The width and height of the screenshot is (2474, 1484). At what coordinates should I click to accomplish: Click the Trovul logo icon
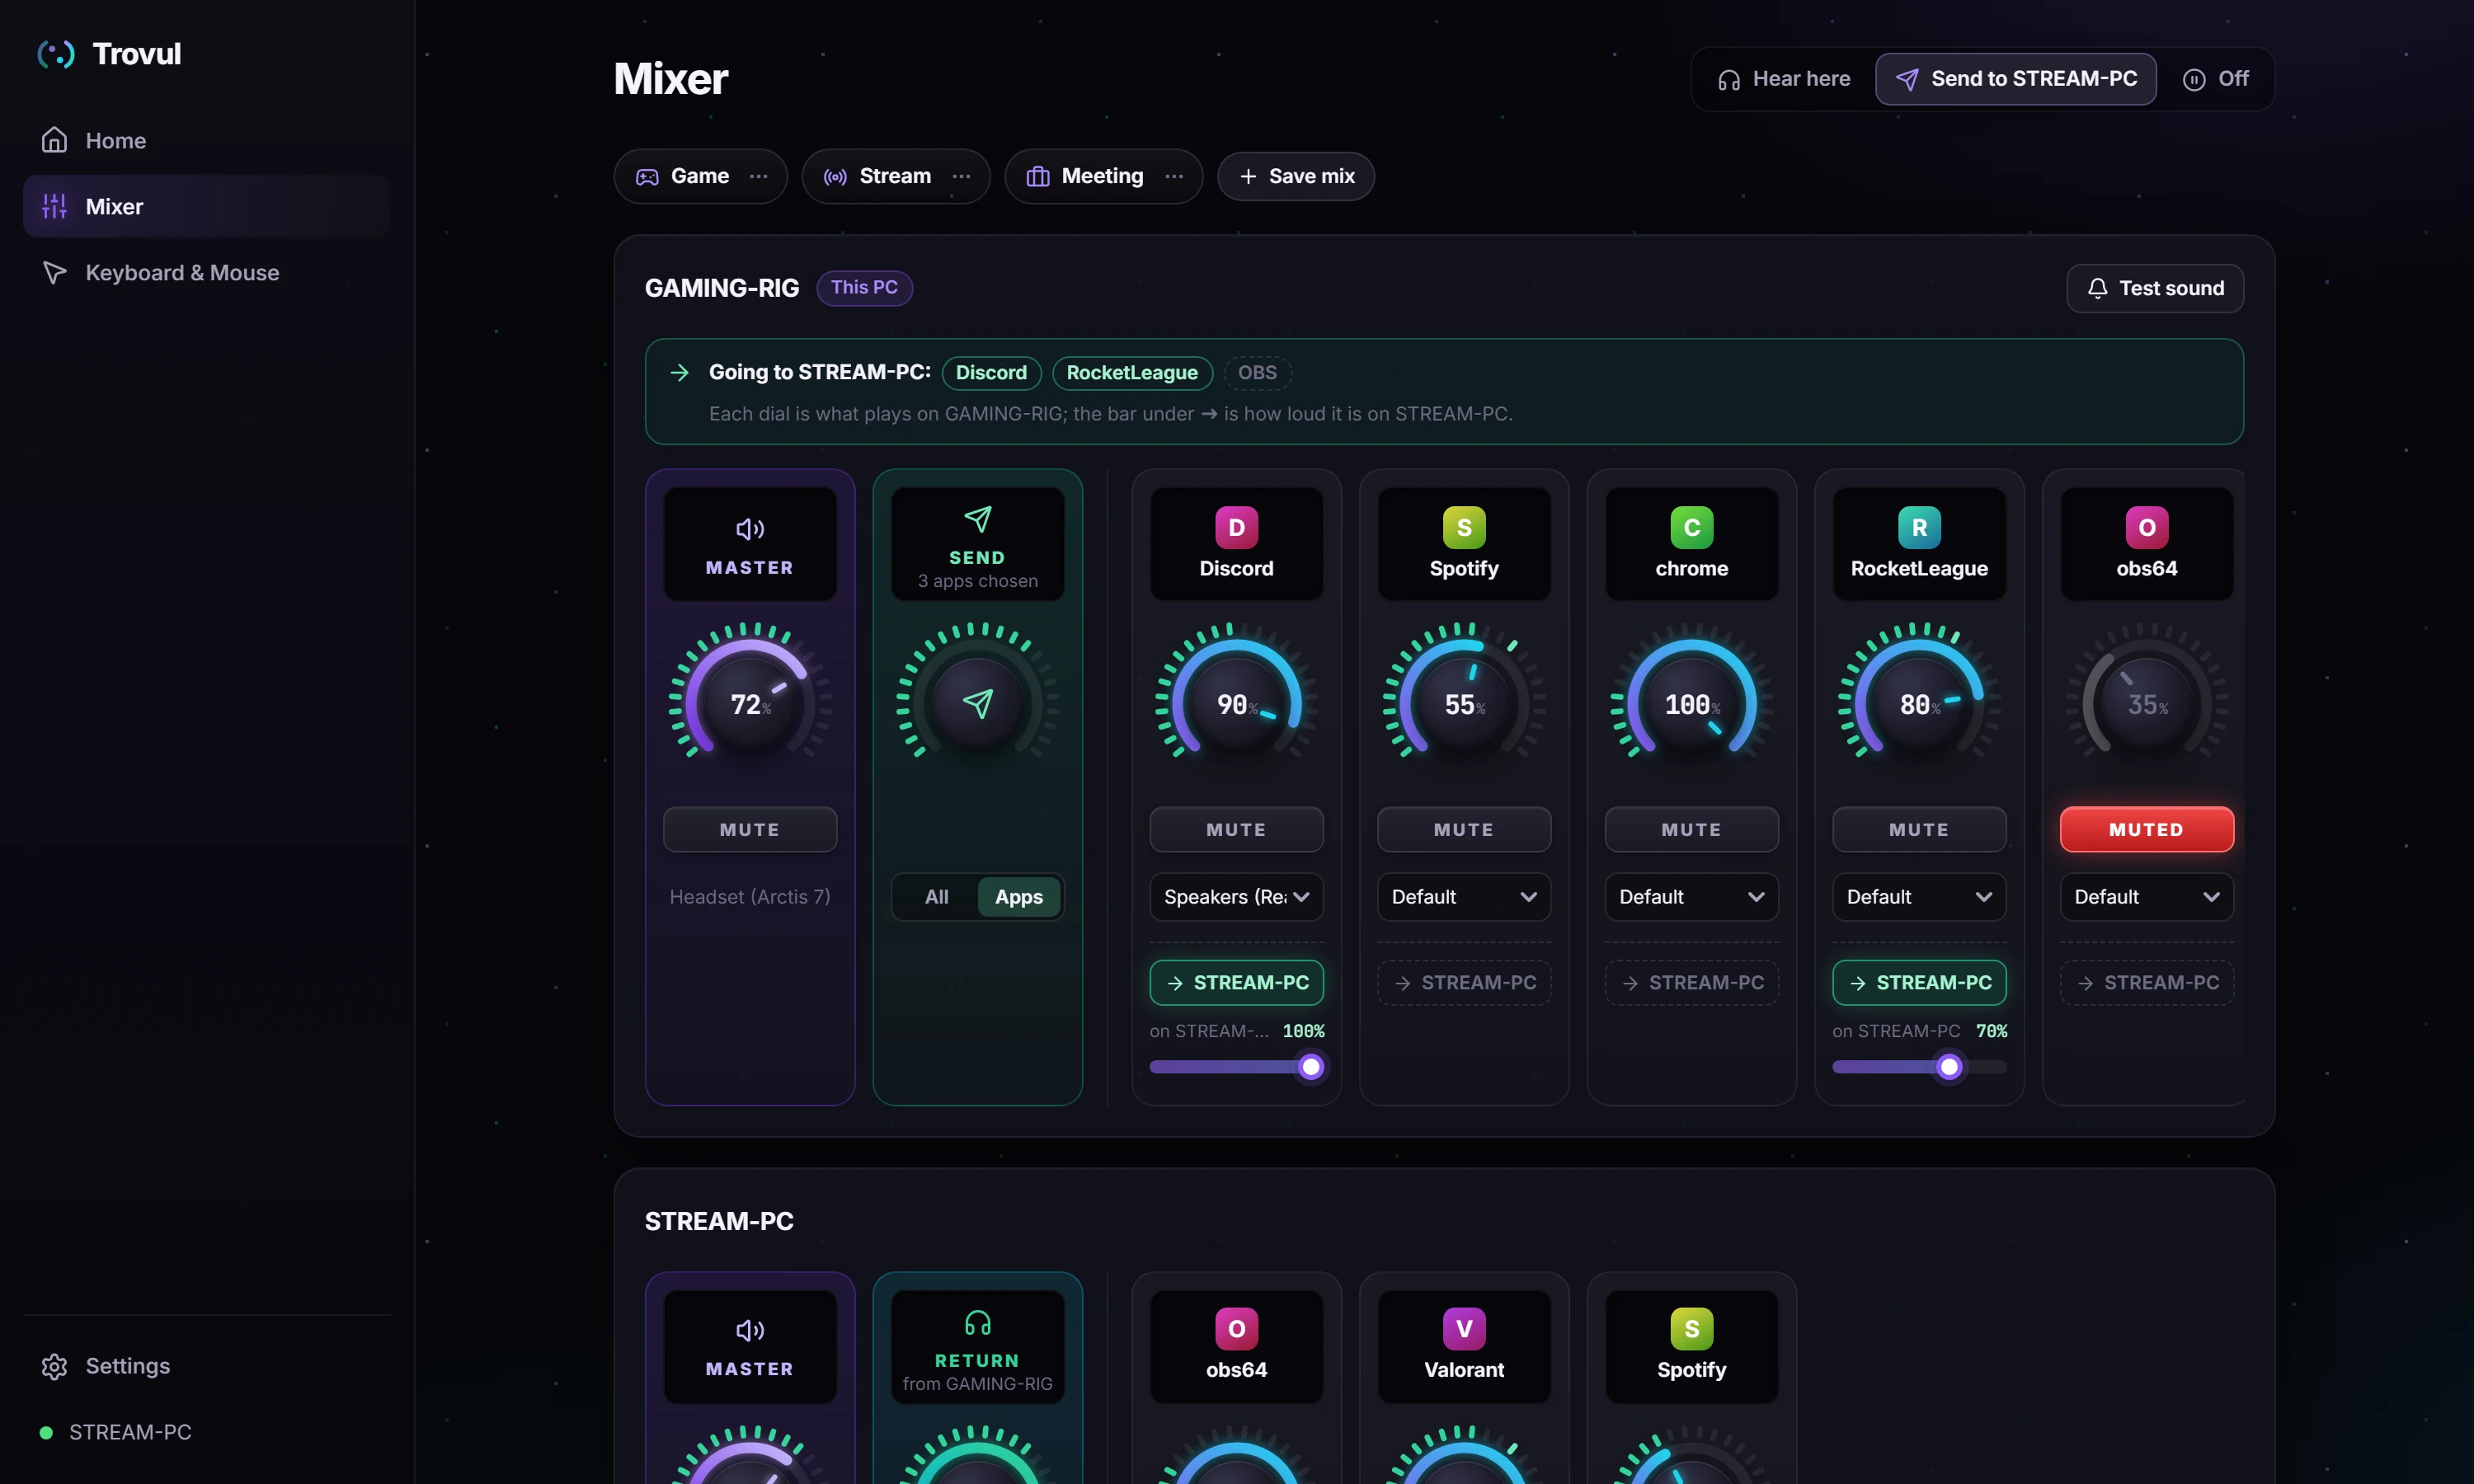tap(56, 54)
